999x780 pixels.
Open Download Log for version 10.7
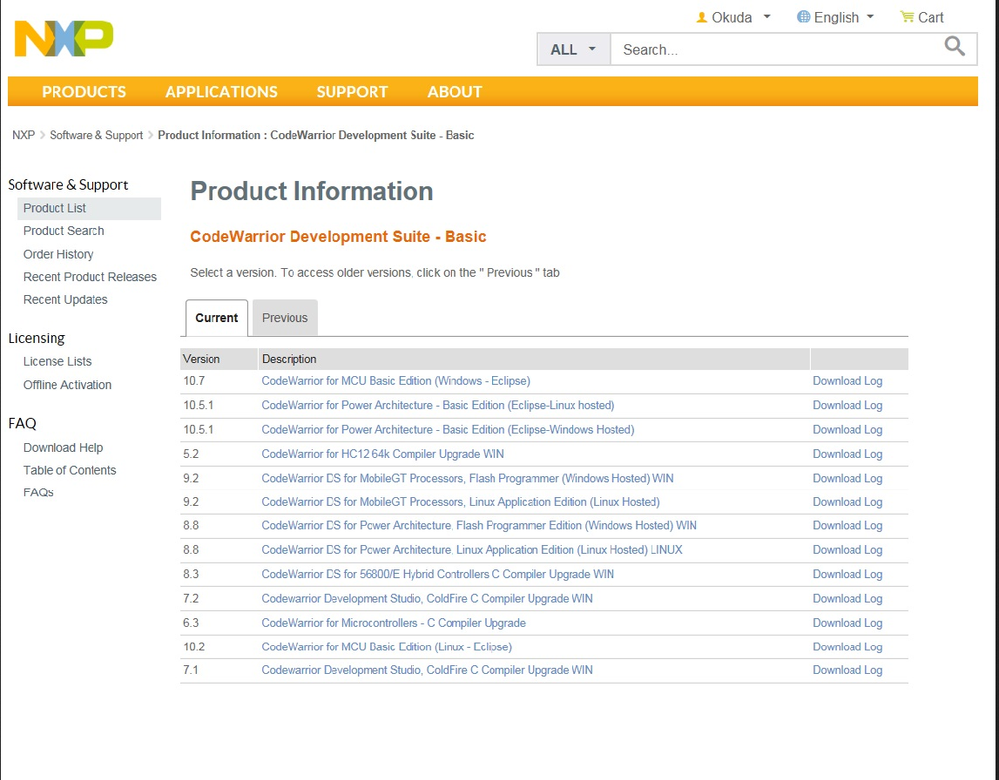coord(847,381)
